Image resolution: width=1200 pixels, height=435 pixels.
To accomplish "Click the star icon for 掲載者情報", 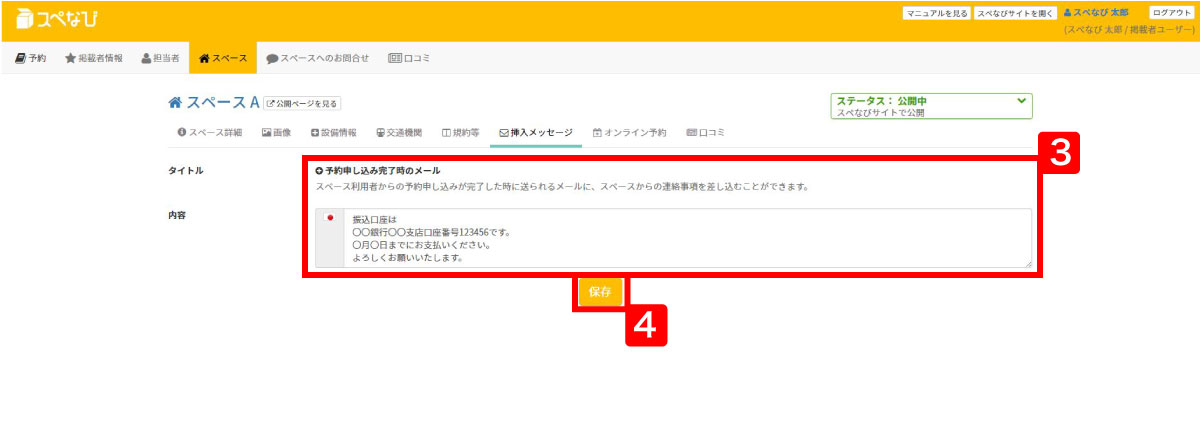I will click(70, 58).
